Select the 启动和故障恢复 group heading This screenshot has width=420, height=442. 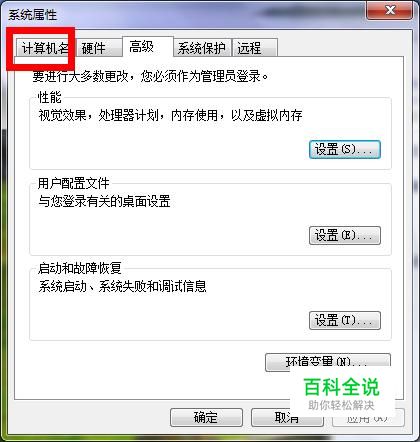[80, 268]
